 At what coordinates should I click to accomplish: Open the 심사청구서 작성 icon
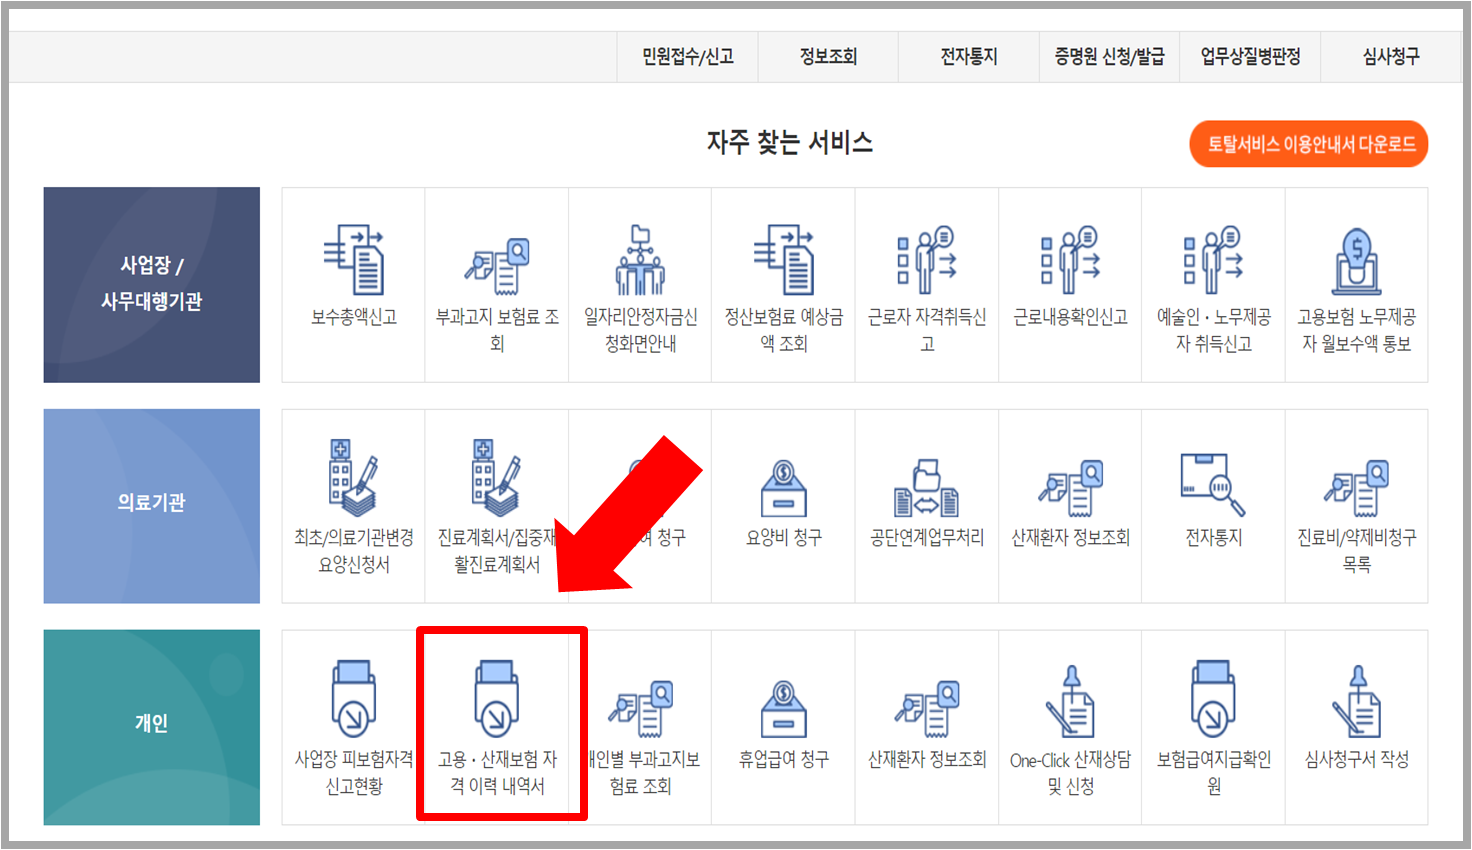(1356, 725)
